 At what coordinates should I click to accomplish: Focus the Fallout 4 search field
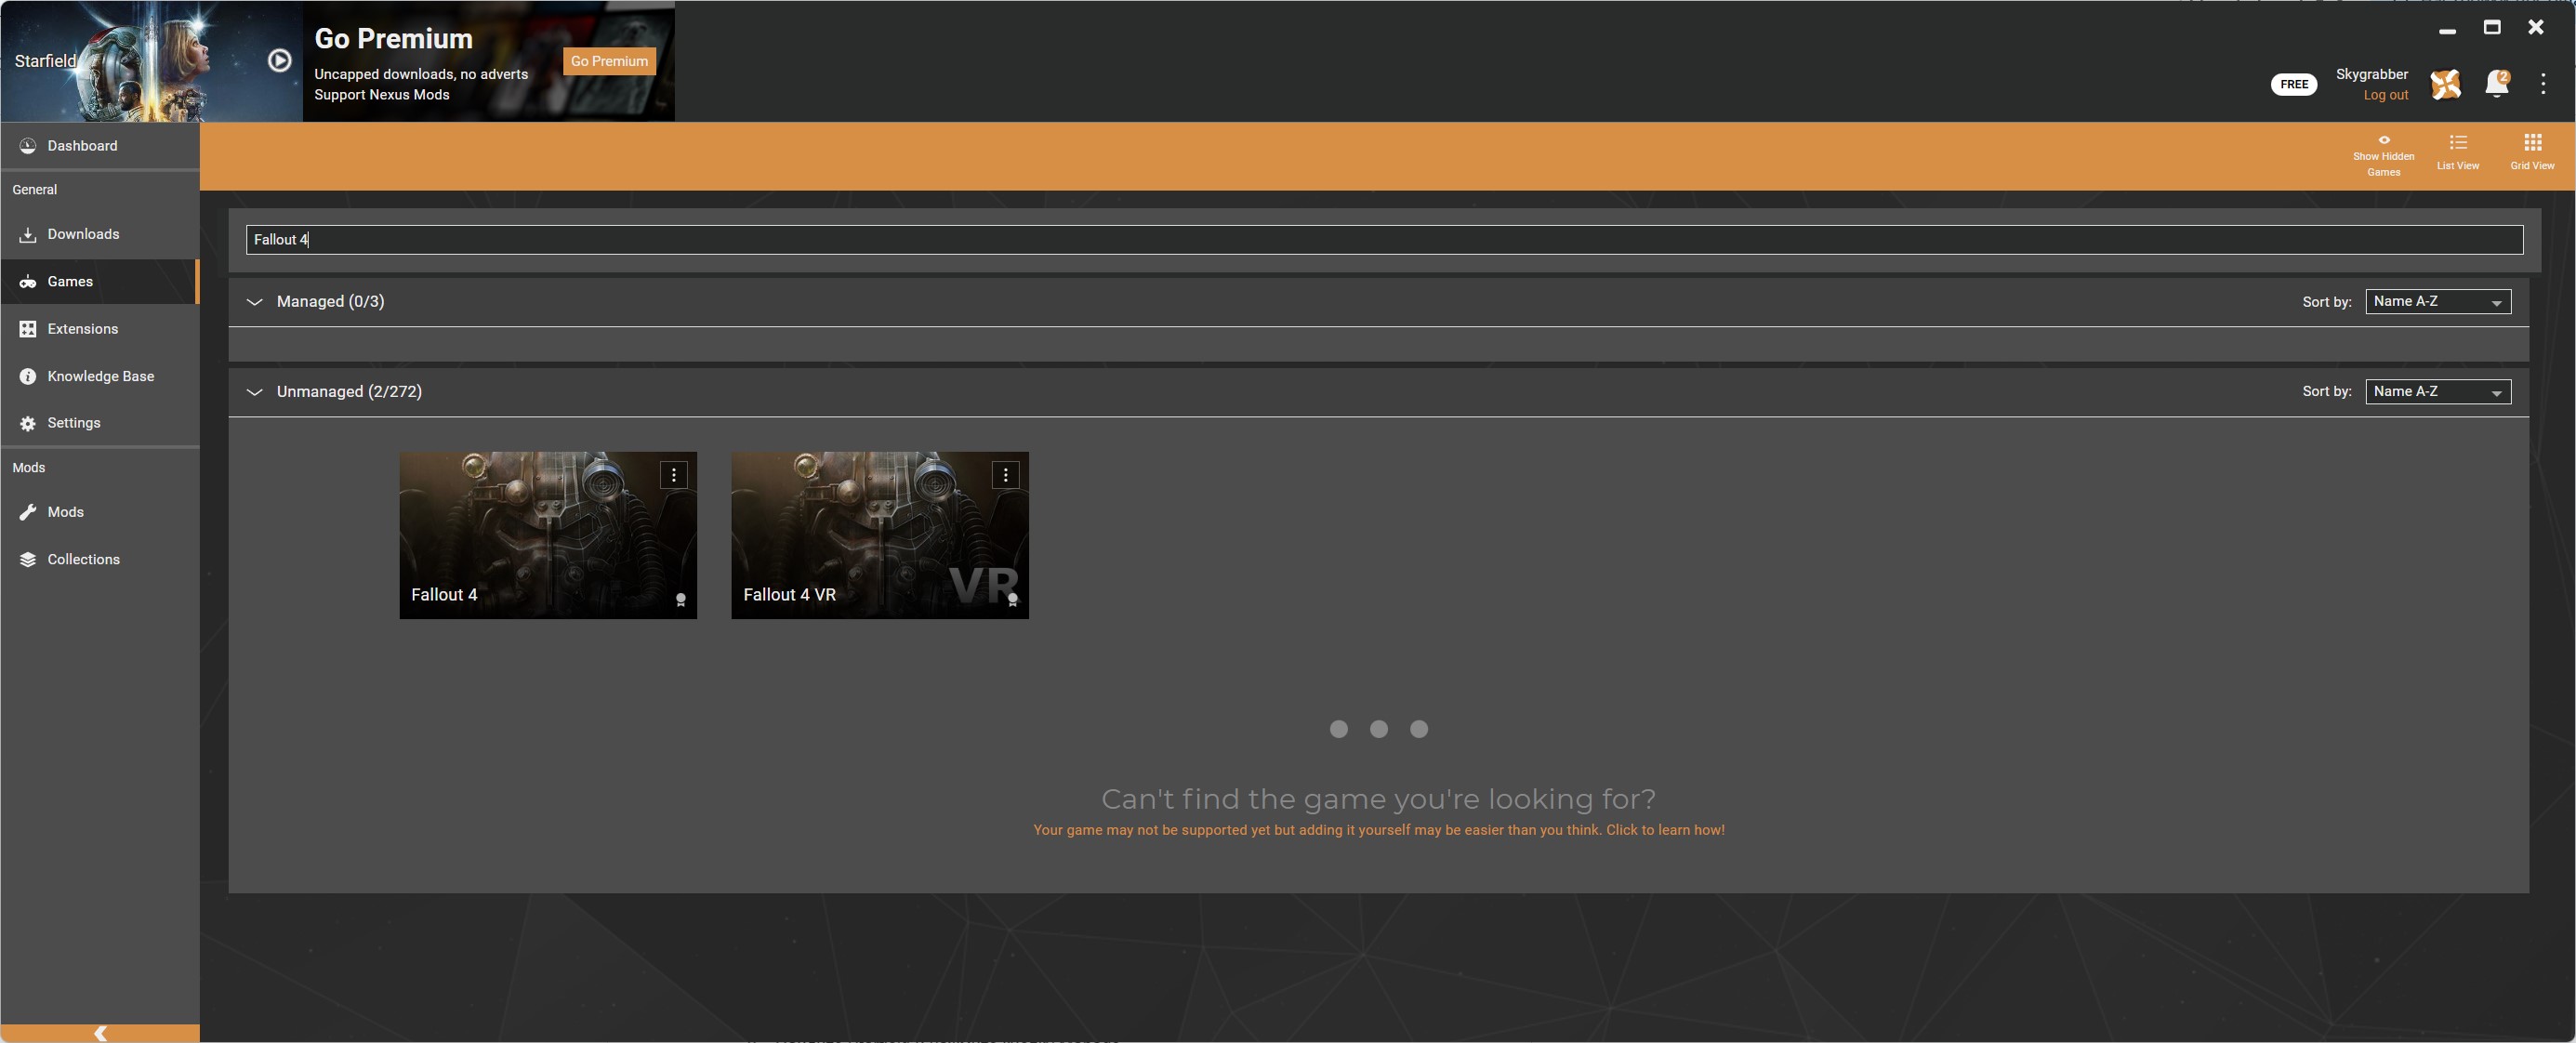(1384, 239)
